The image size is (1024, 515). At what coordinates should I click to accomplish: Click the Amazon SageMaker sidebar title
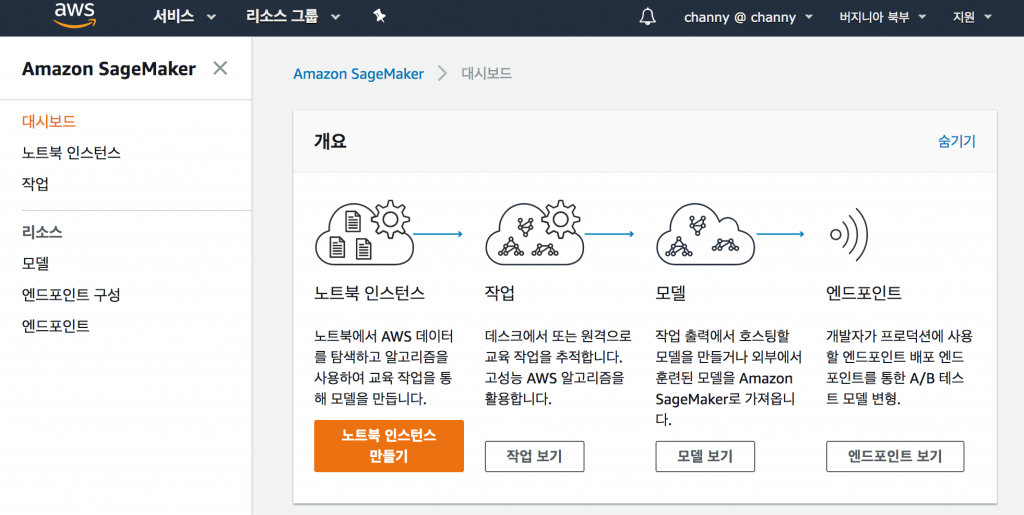click(x=108, y=69)
